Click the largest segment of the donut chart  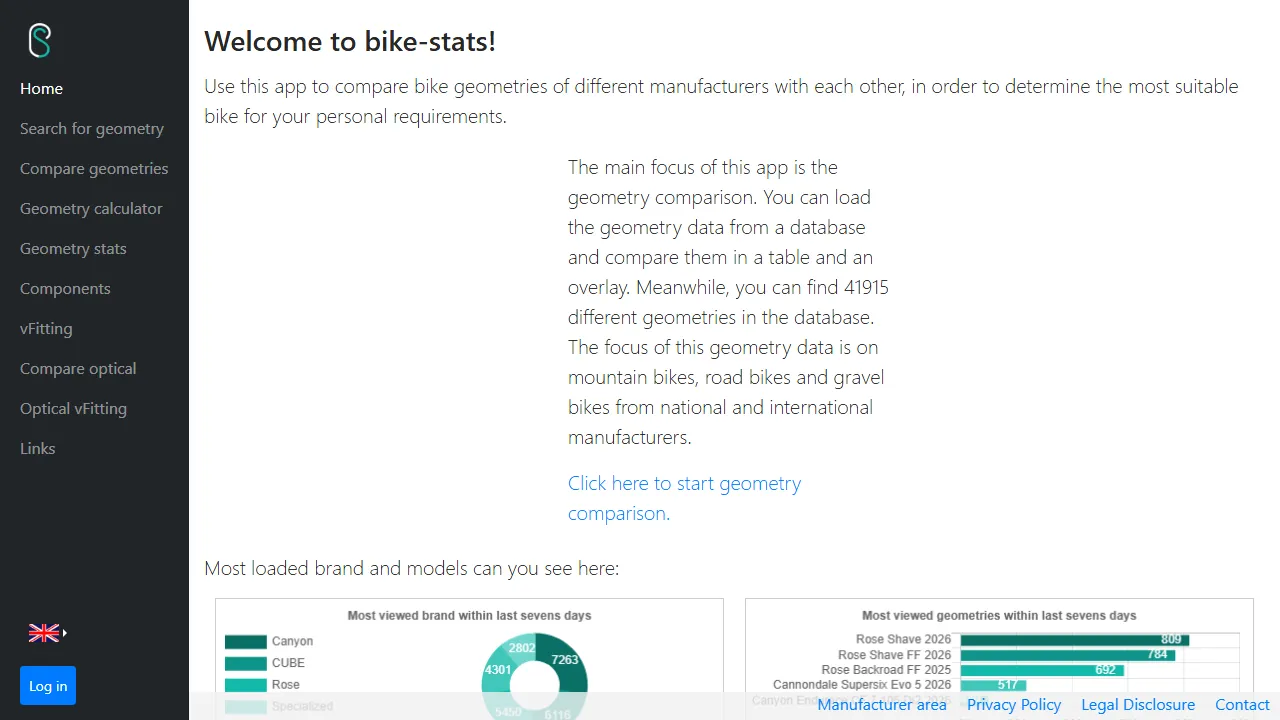[565, 660]
